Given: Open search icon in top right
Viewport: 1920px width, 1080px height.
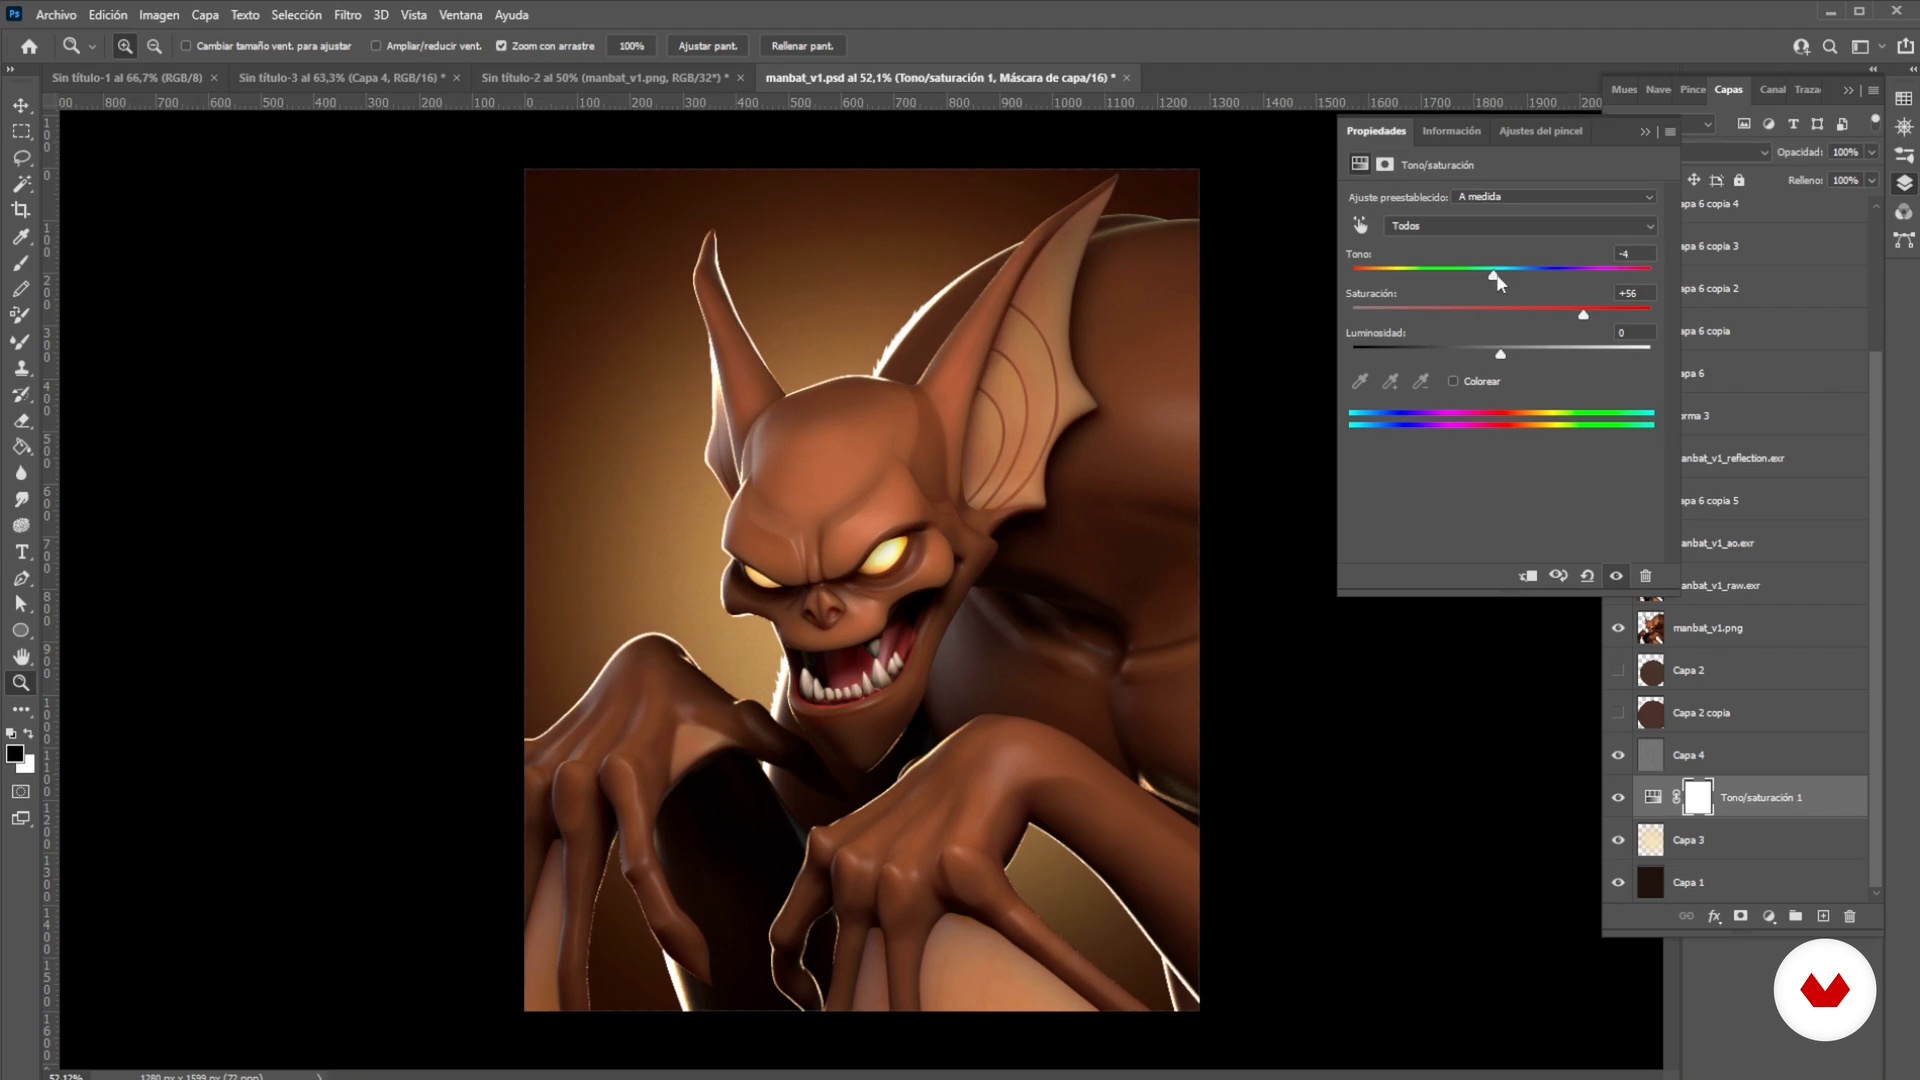Looking at the screenshot, I should (x=1830, y=46).
